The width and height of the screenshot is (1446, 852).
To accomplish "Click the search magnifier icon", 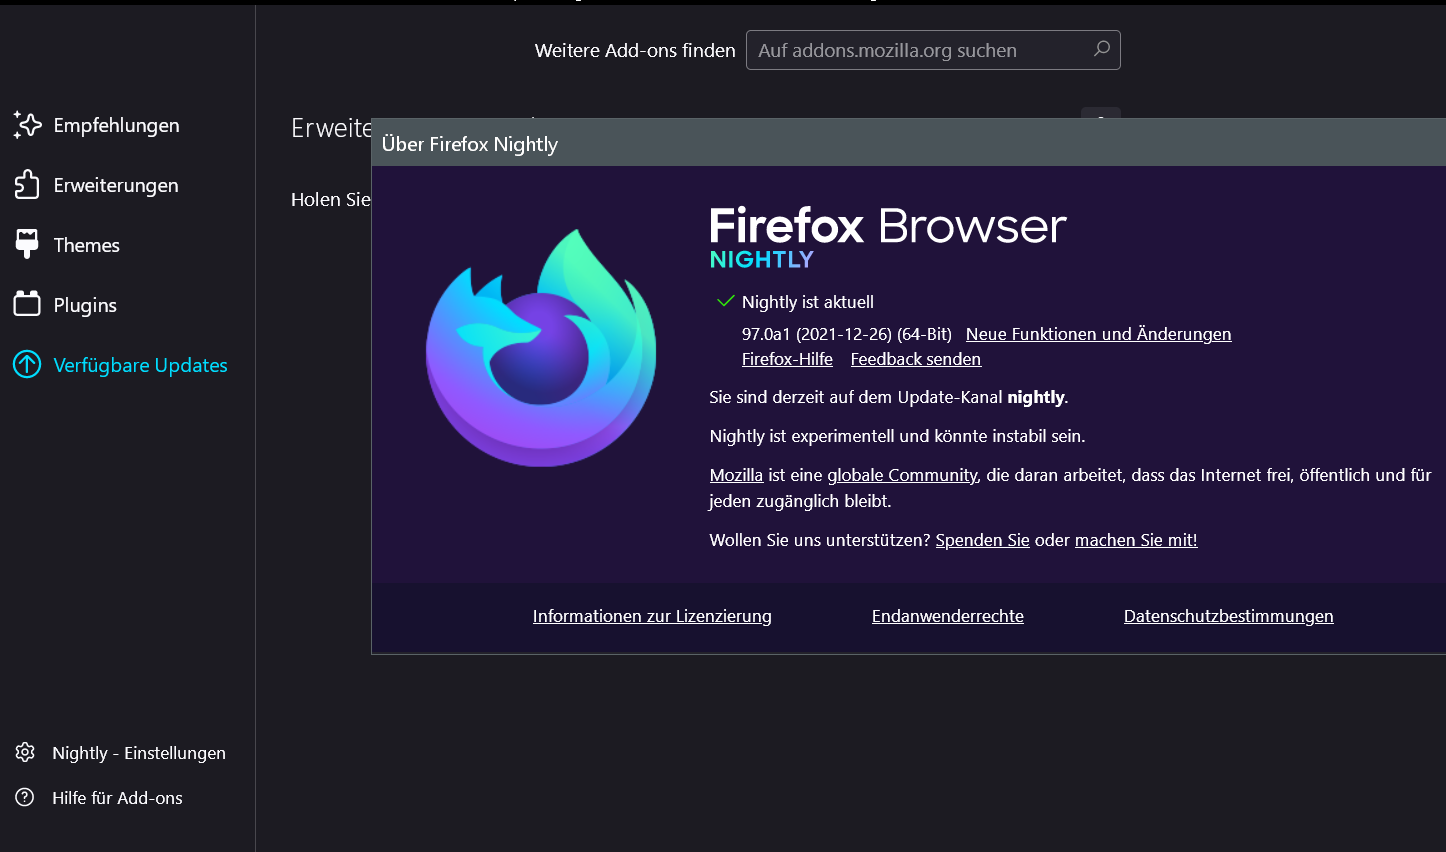I will tap(1101, 49).
